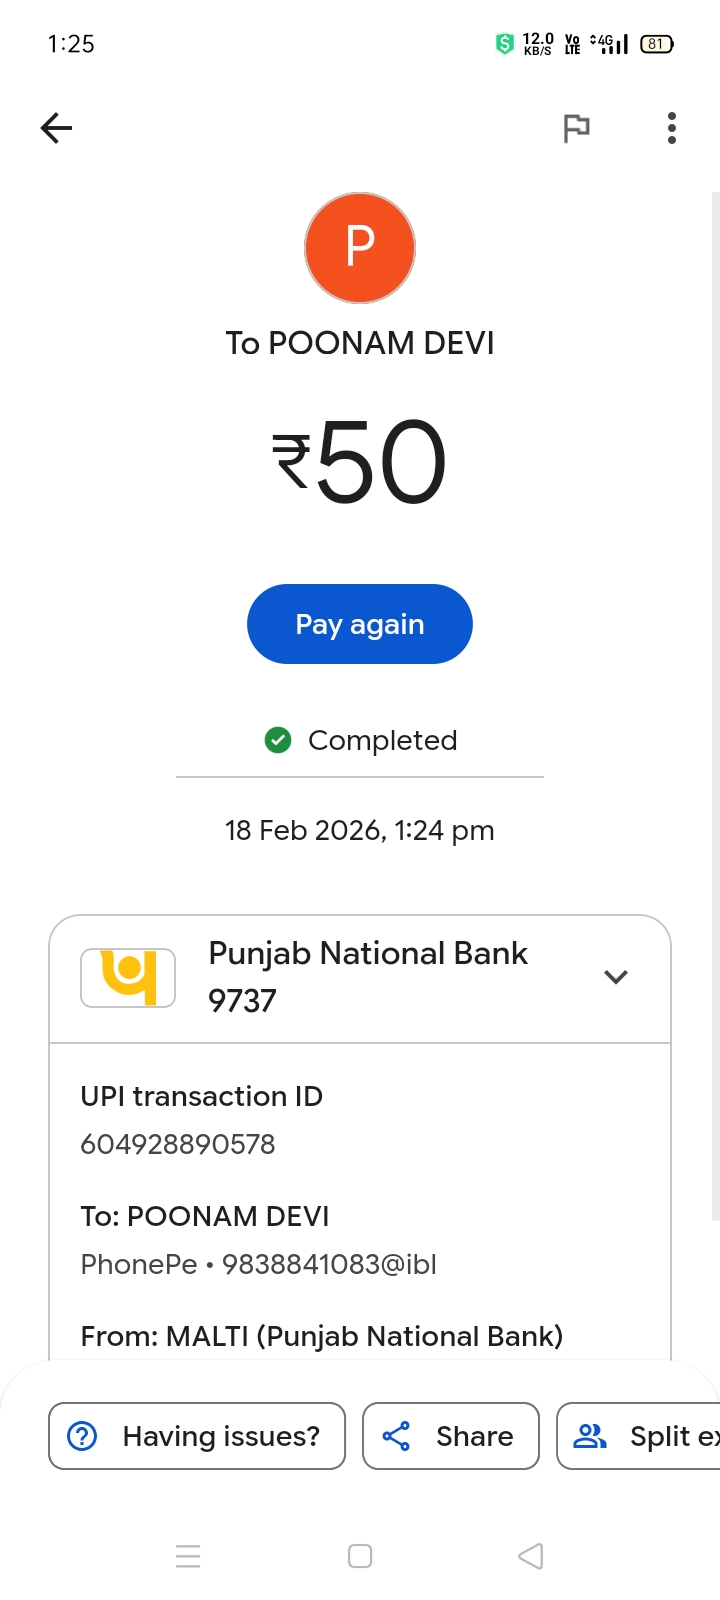This screenshot has height=1600, width=720.
Task: Open the three-dot overflow menu
Action: coord(672,128)
